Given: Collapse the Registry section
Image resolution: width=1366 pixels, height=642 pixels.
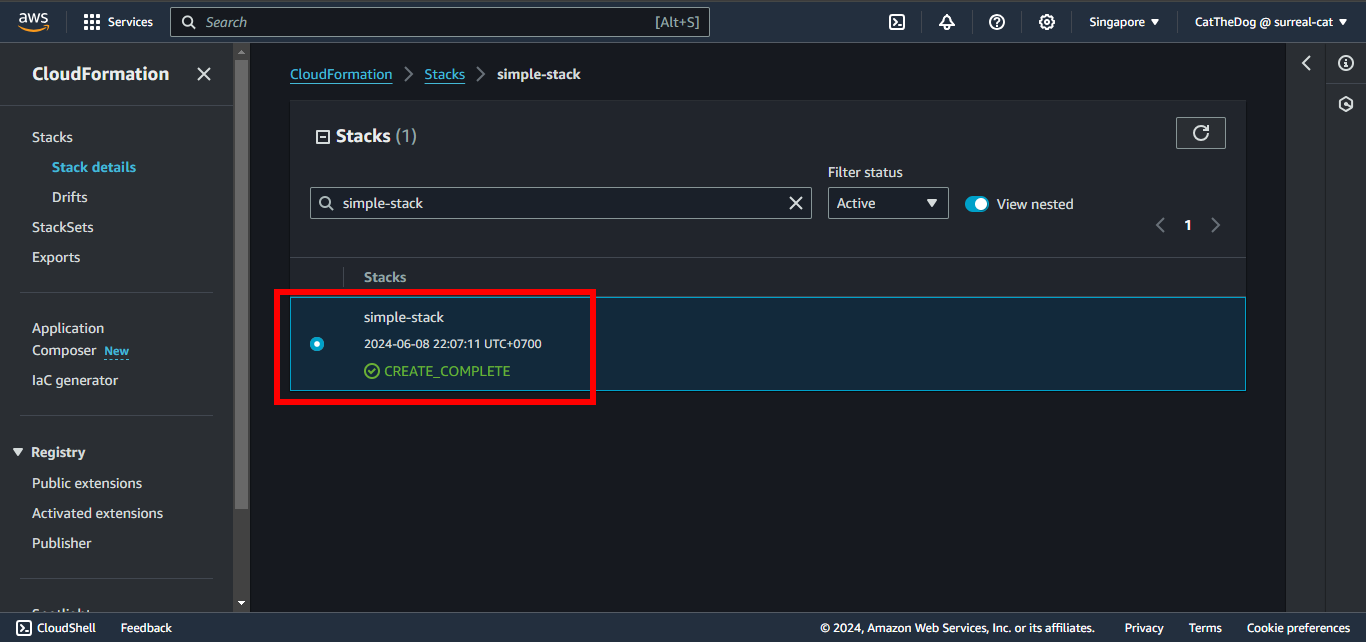Looking at the screenshot, I should (18, 452).
